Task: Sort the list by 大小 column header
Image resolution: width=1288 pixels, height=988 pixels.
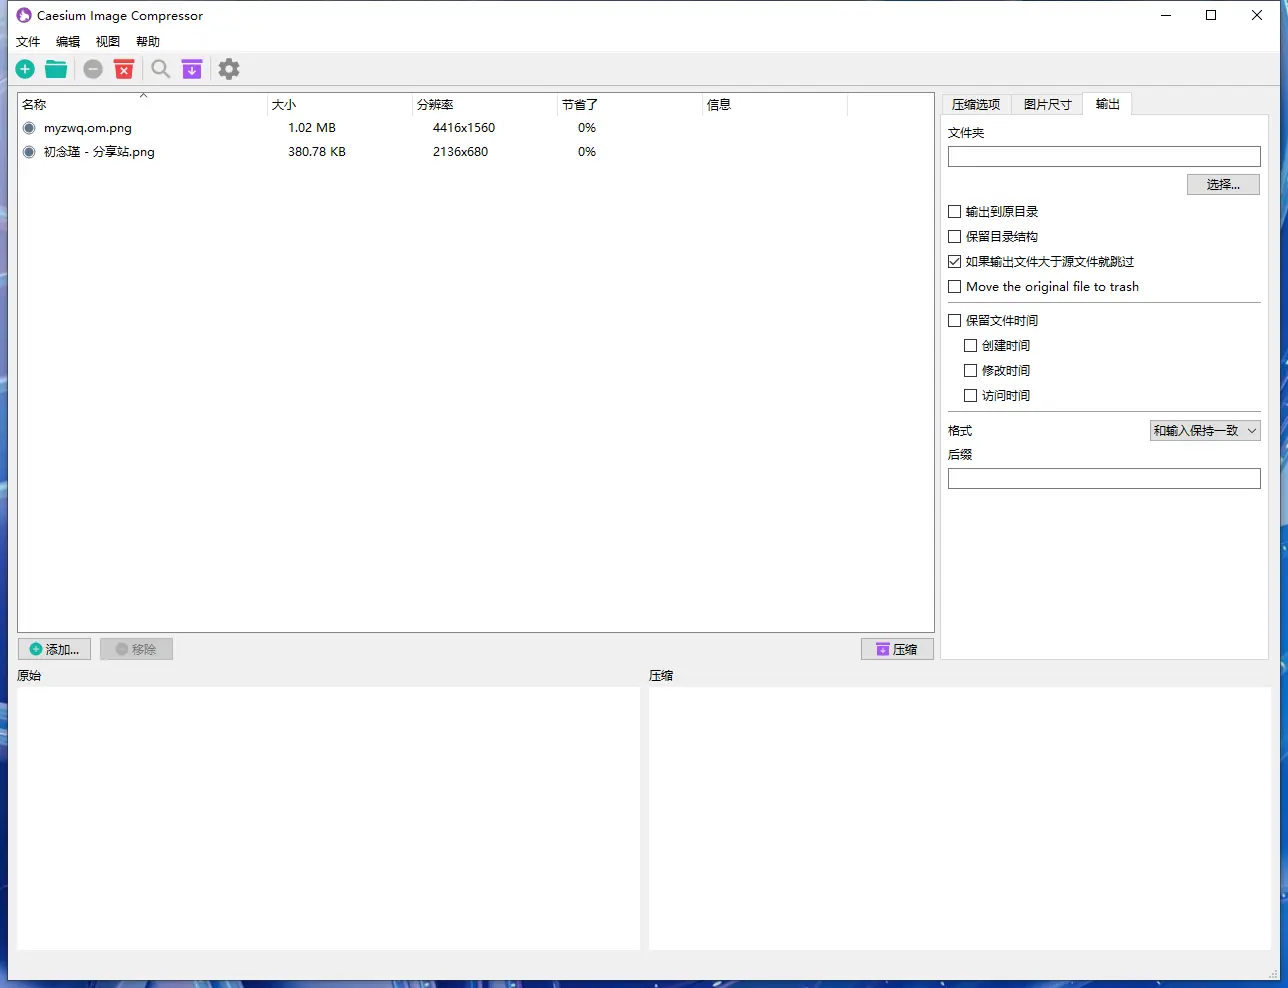Action: point(284,105)
